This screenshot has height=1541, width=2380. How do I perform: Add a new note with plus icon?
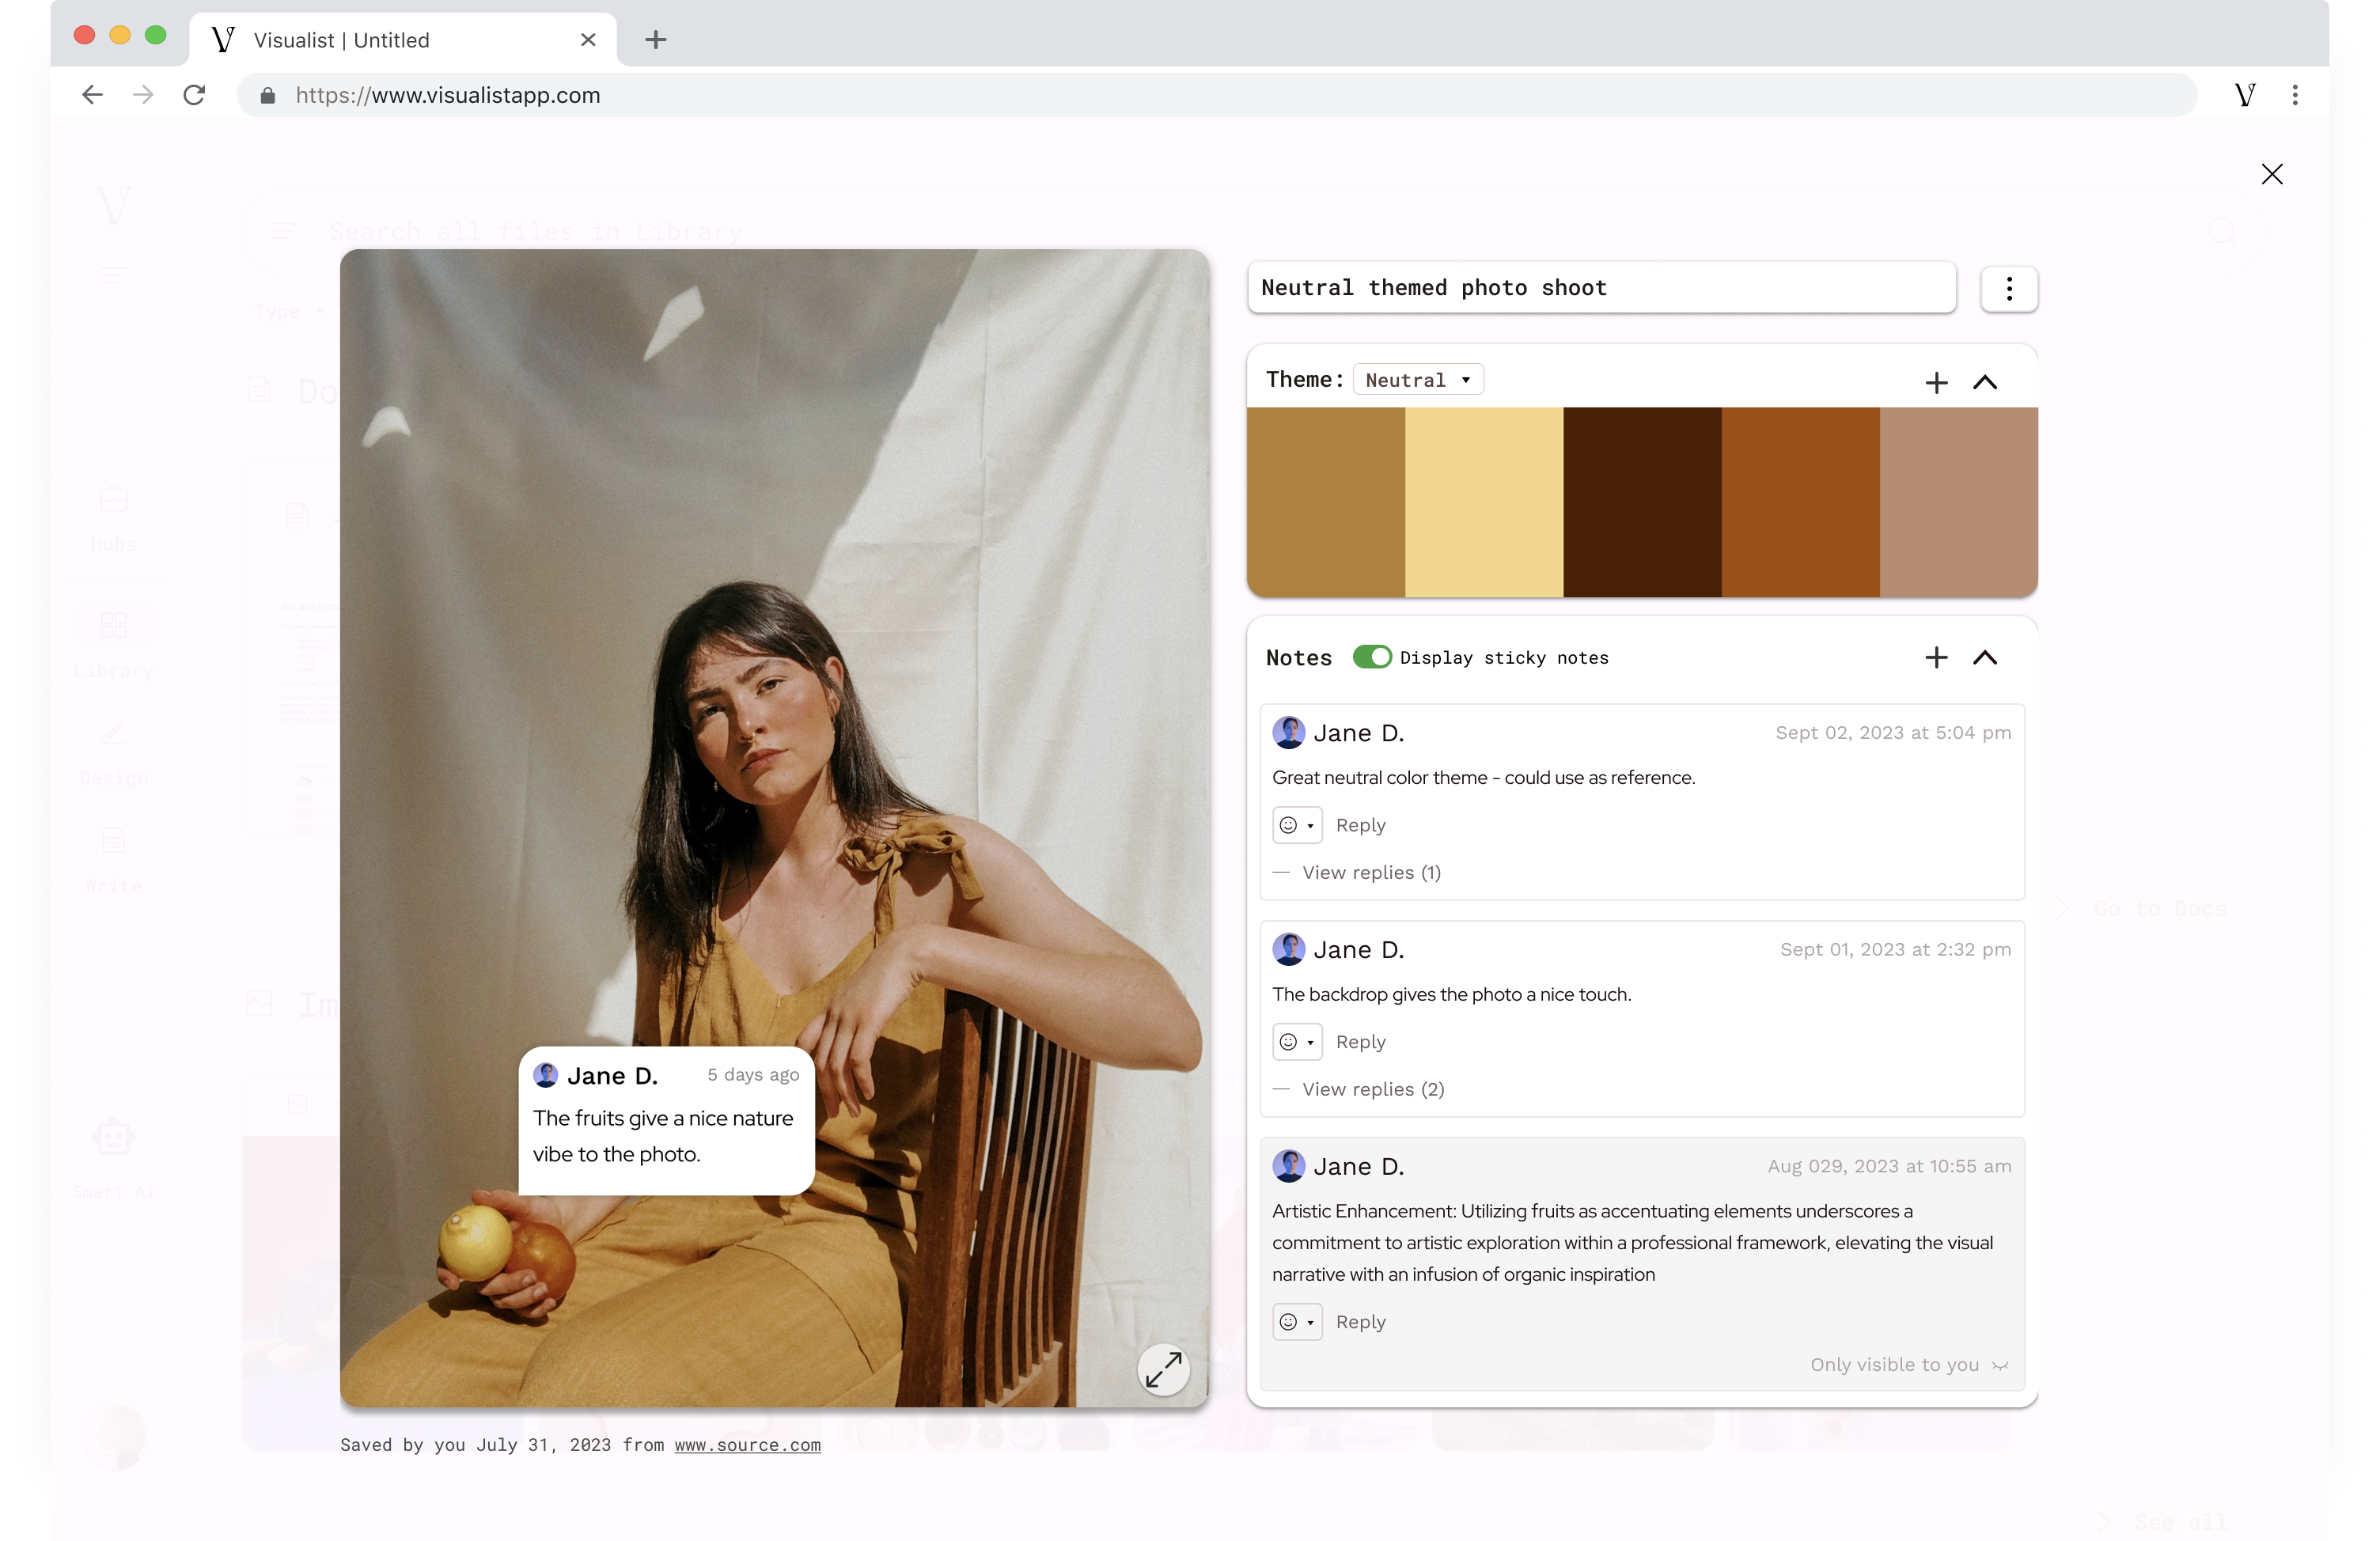(x=1936, y=658)
